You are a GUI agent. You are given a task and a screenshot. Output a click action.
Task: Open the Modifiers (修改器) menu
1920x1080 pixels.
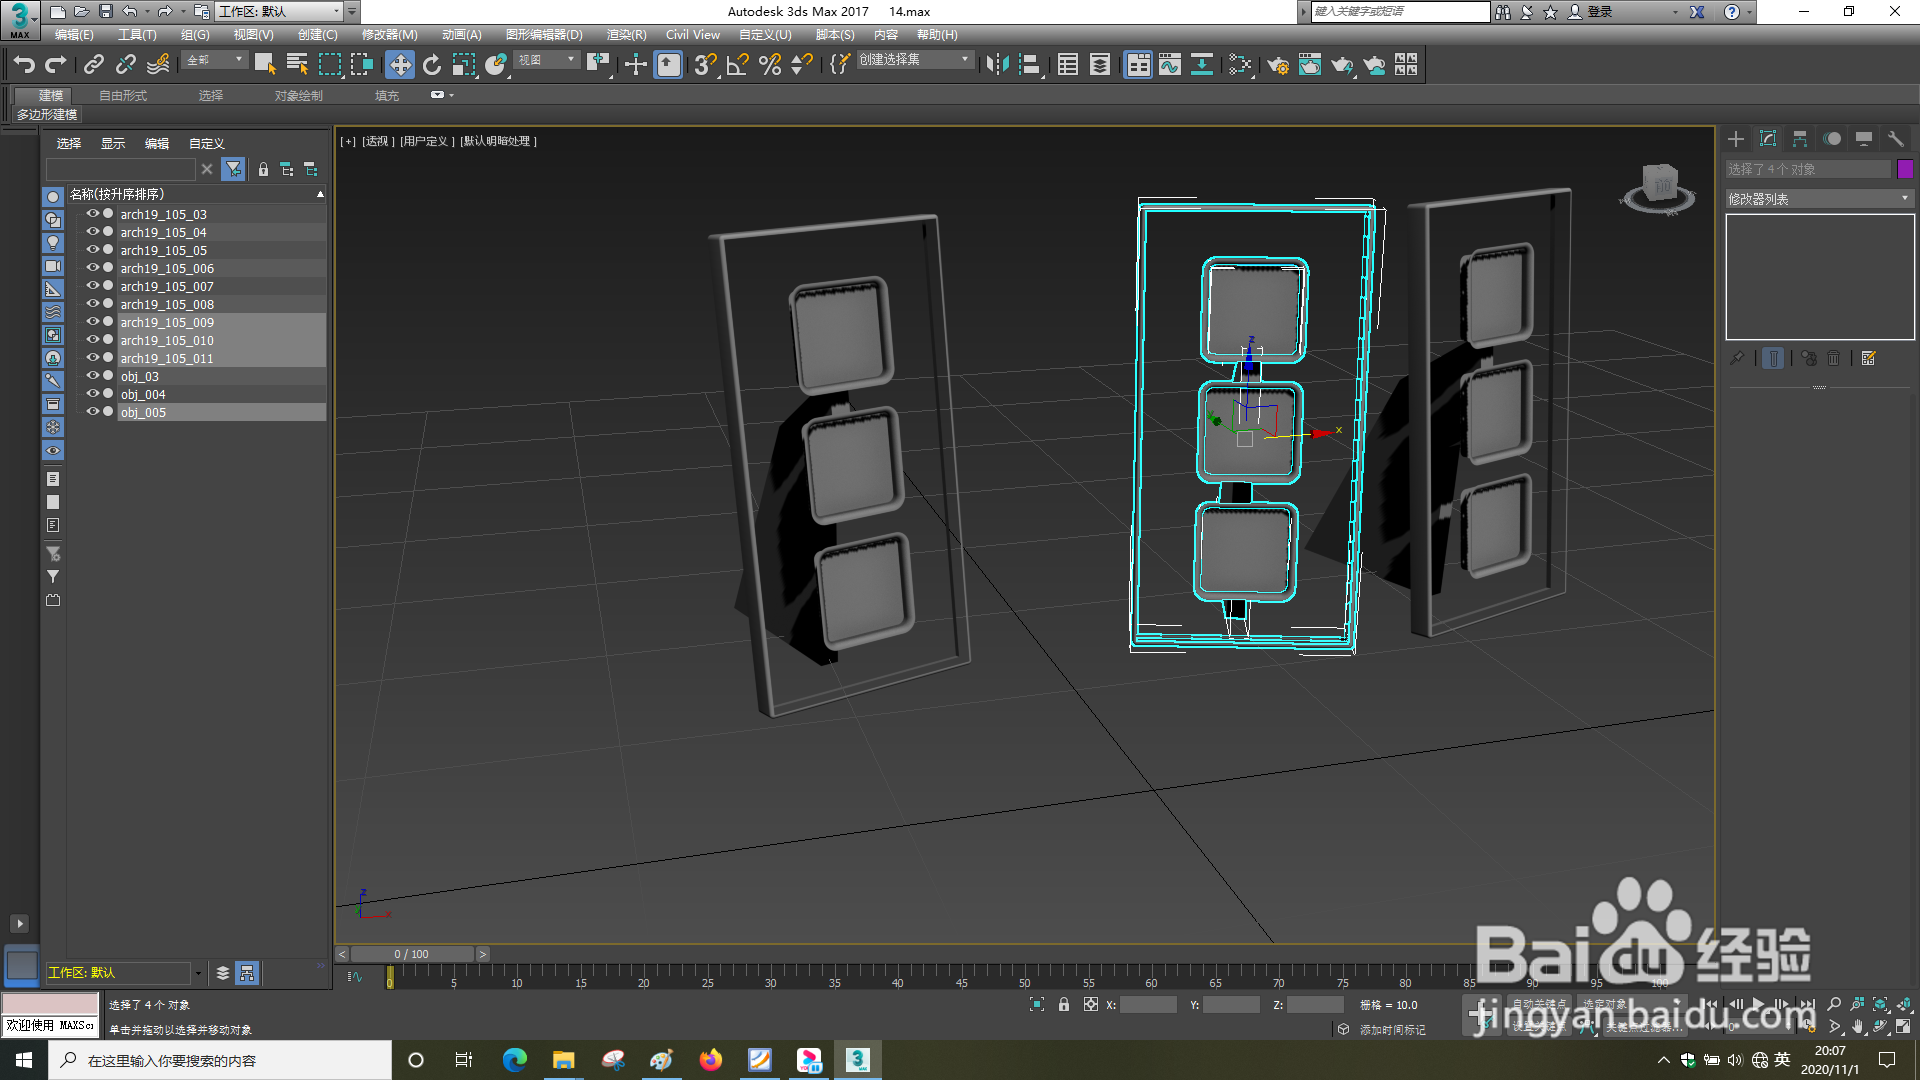click(389, 35)
